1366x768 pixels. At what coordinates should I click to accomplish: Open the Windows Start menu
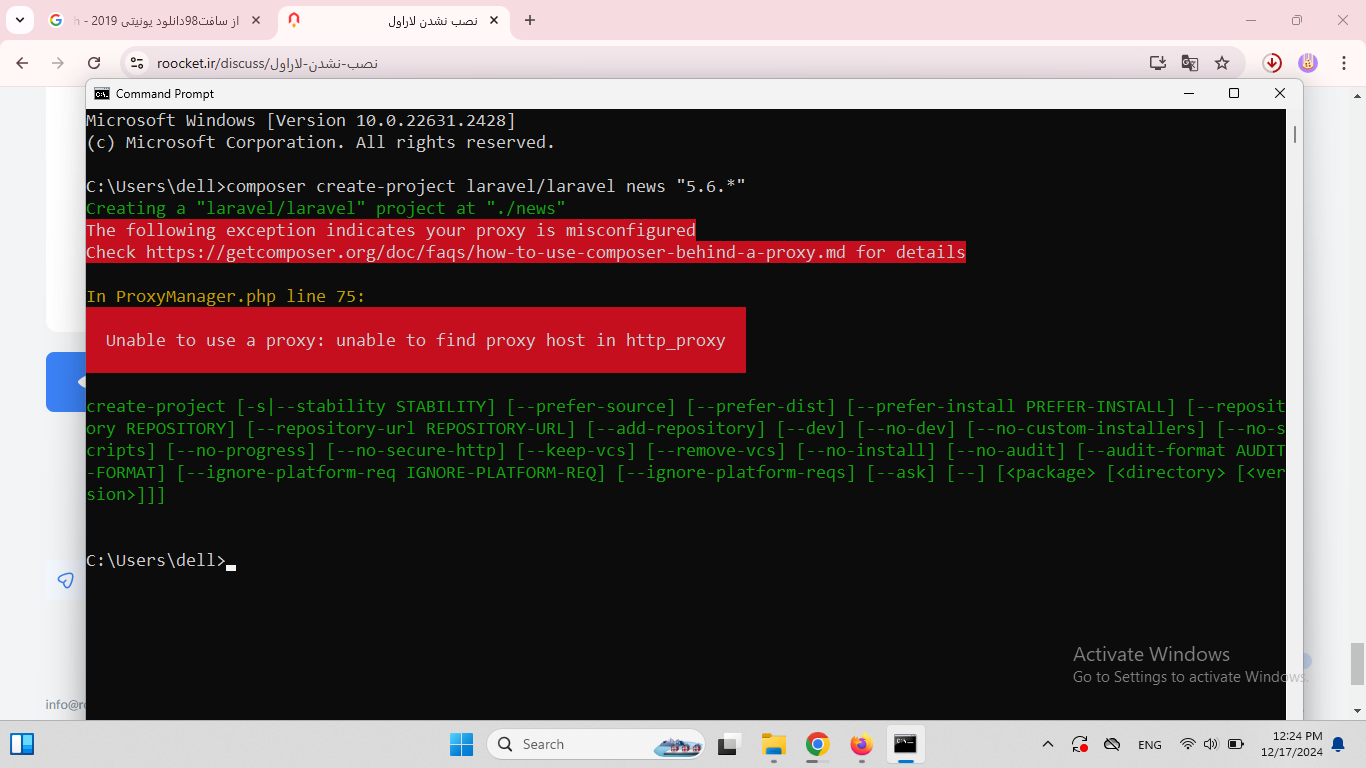point(461,744)
